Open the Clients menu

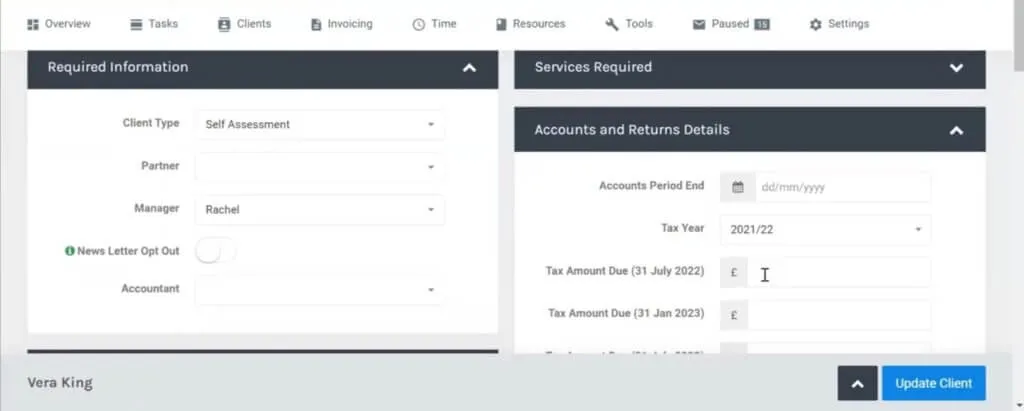[x=244, y=24]
